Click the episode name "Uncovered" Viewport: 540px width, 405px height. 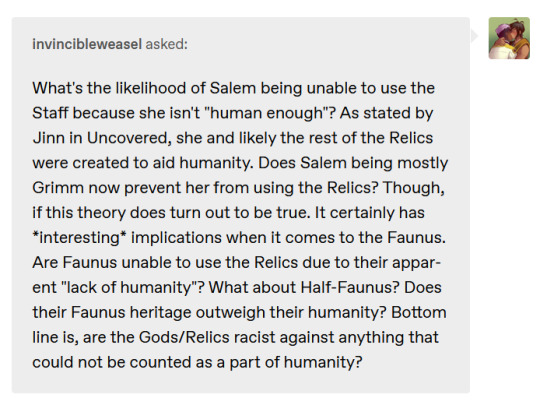[x=129, y=138]
